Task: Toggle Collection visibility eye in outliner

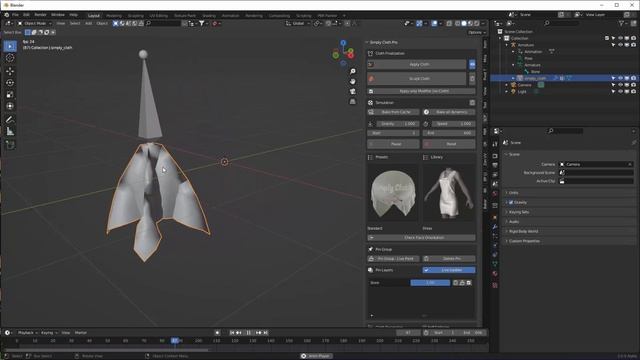Action: 620,38
